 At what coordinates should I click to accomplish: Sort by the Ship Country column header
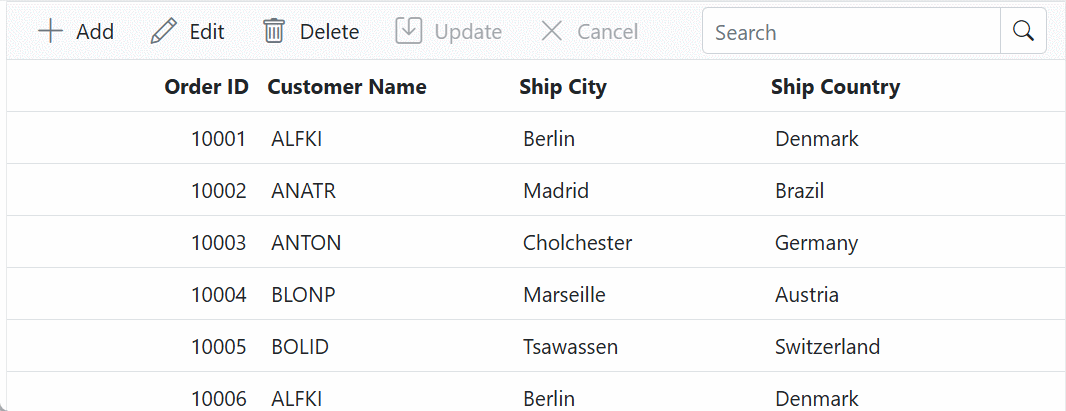click(836, 86)
